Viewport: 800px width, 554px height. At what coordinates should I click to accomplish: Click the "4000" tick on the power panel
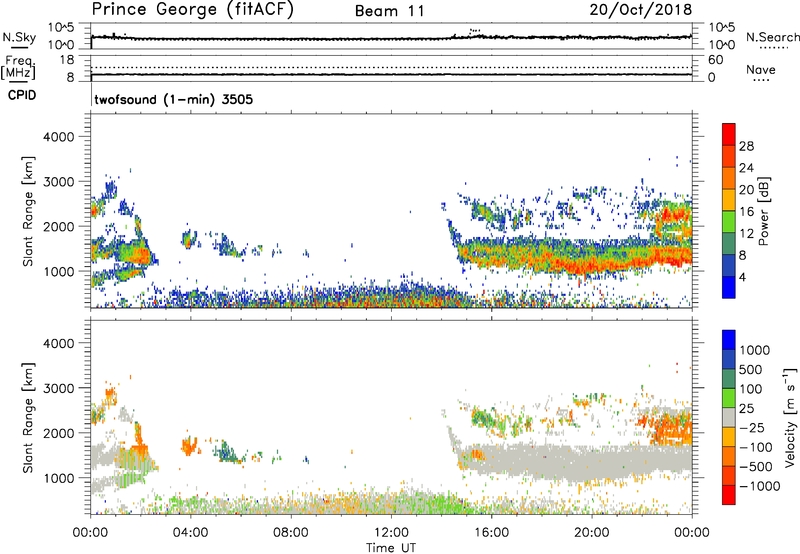[x=58, y=137]
